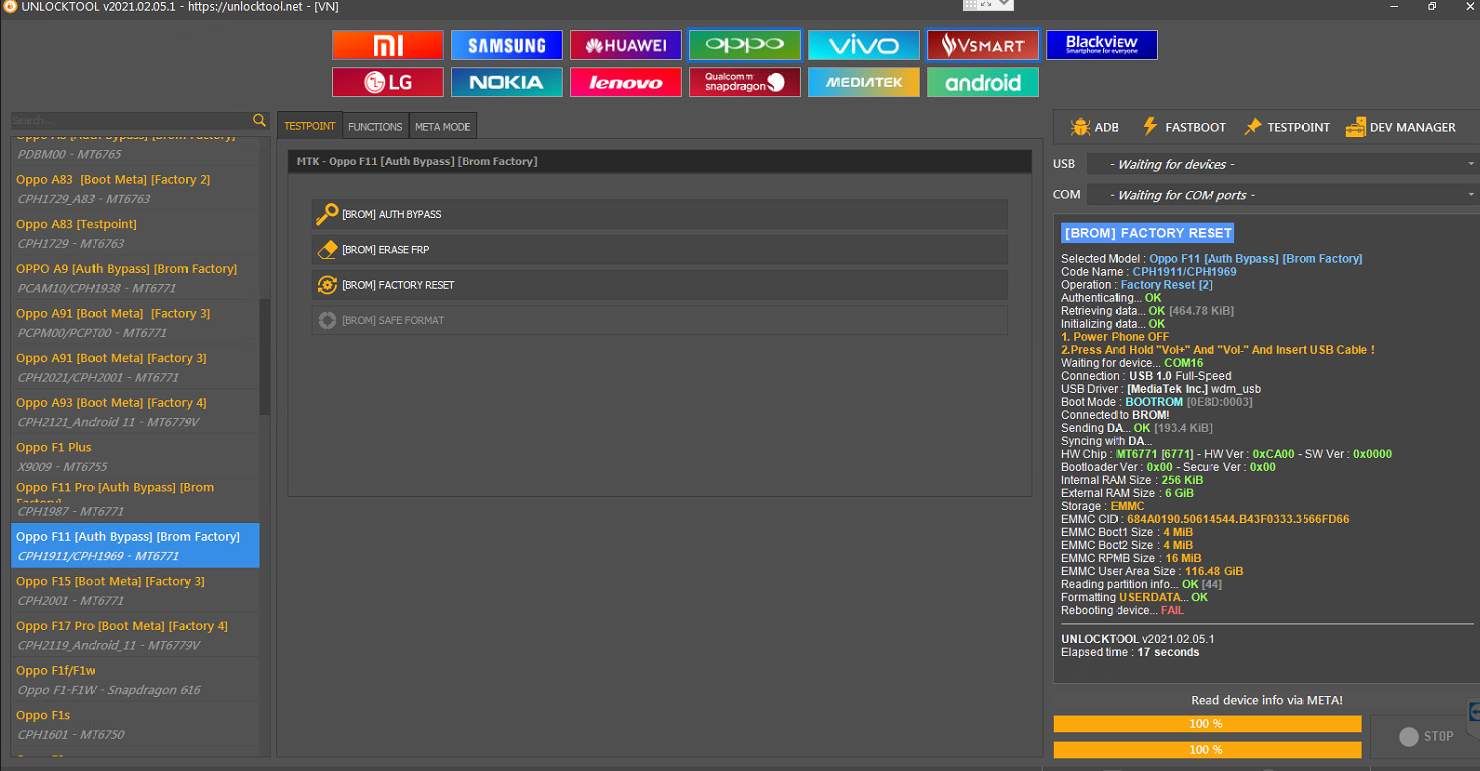Select Oppo F11 [Auth Bypass] [Brom Factory]
The width and height of the screenshot is (1480, 771).
[135, 546]
